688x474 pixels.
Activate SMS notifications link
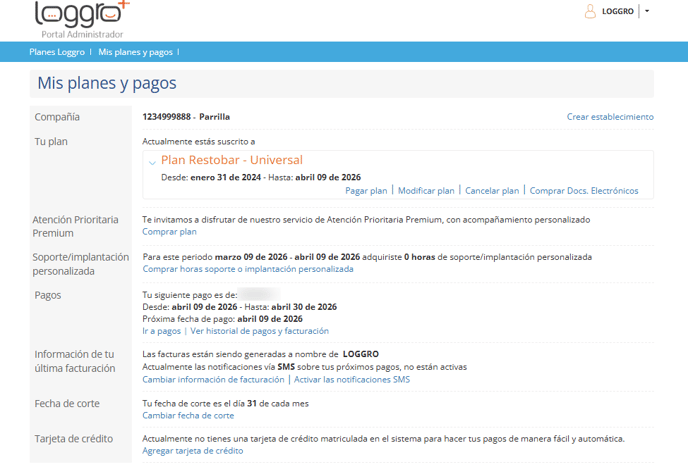tap(351, 380)
